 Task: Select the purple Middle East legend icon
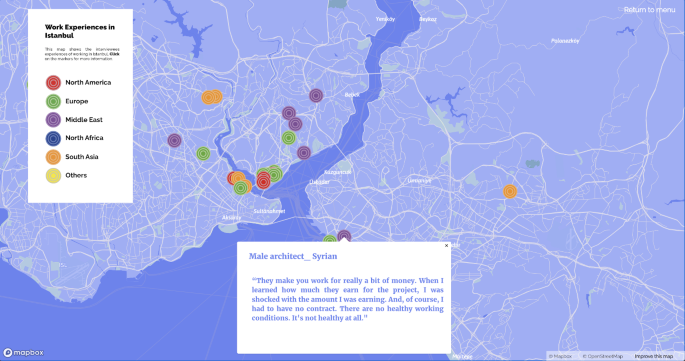pos(53,120)
